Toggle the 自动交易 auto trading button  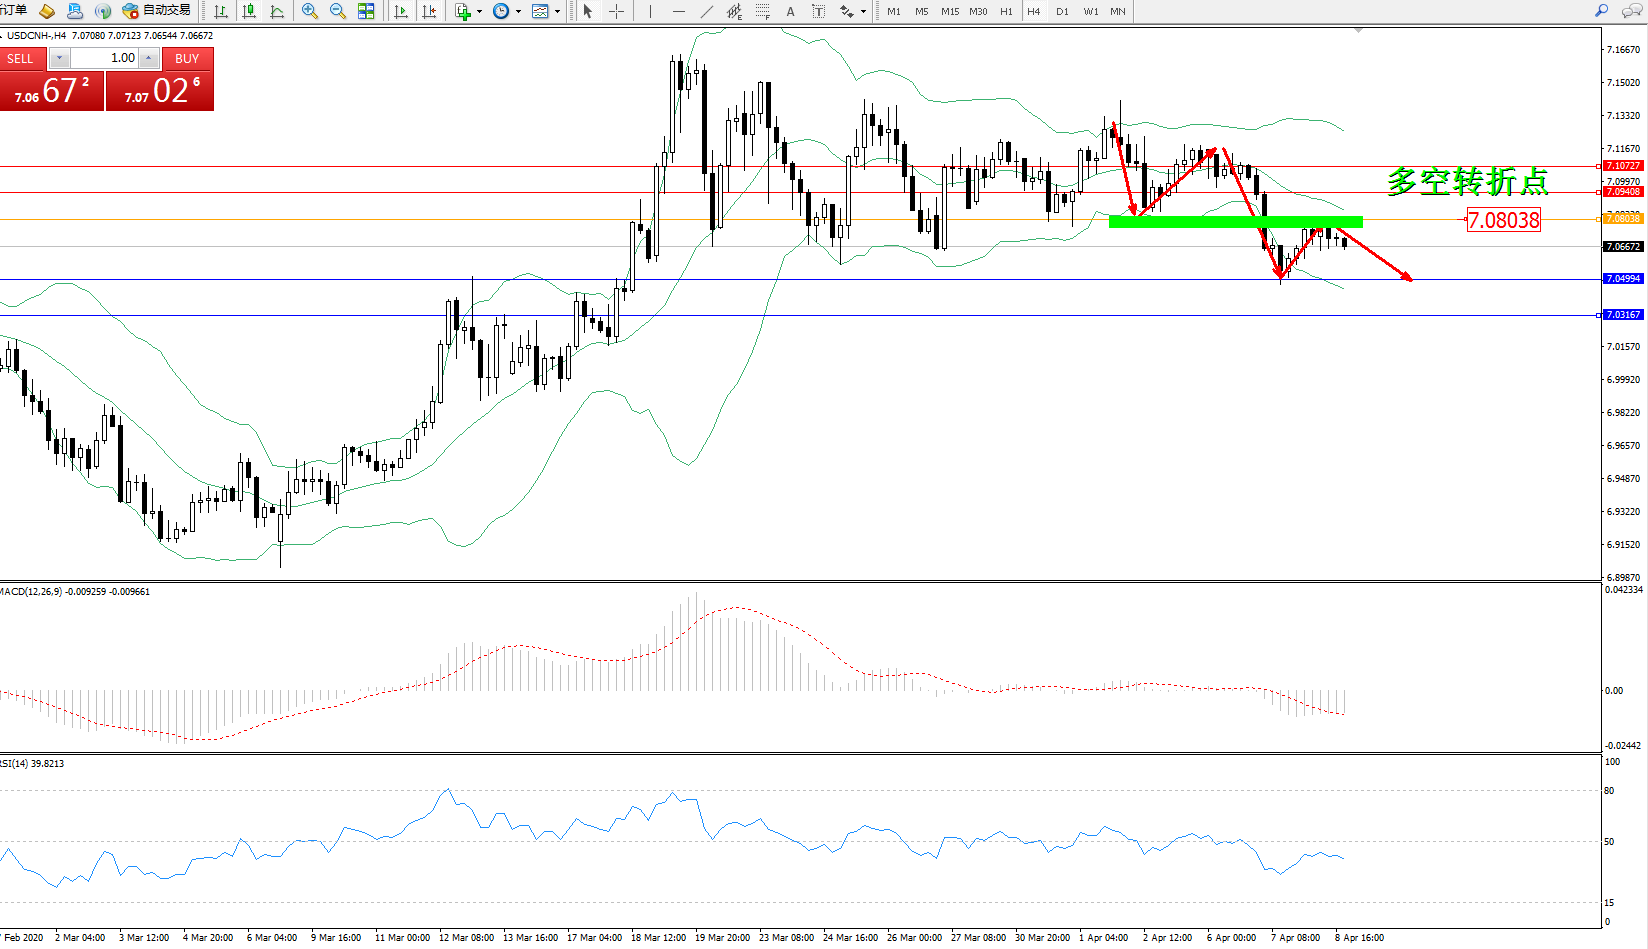tap(156, 10)
